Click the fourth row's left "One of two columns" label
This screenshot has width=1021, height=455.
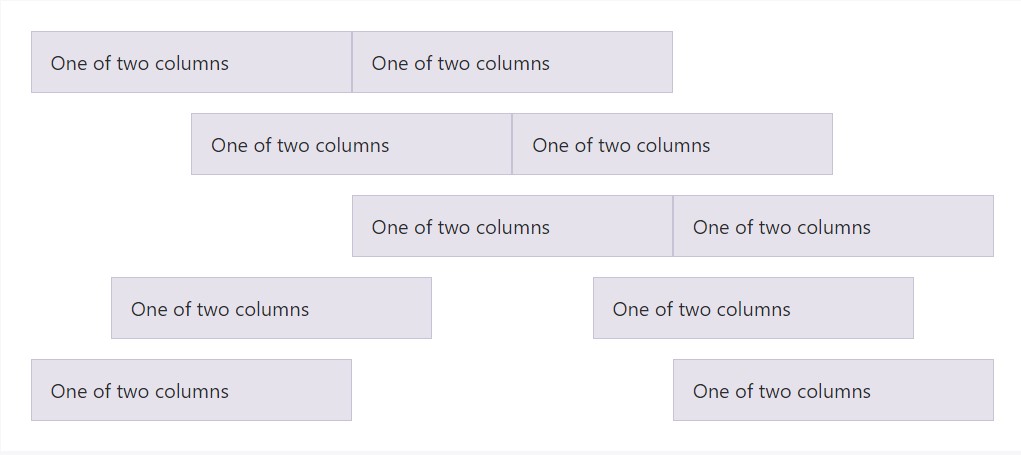click(x=220, y=309)
